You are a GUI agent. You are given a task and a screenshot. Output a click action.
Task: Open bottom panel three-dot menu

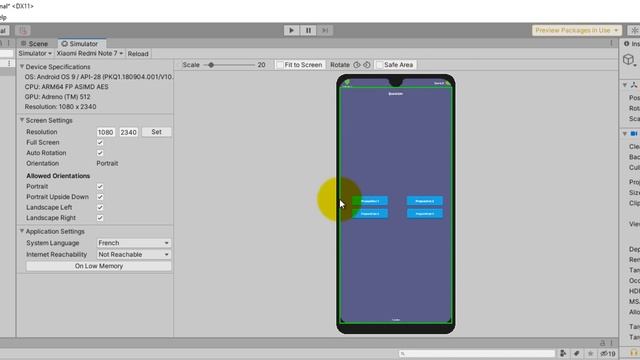coord(611,343)
